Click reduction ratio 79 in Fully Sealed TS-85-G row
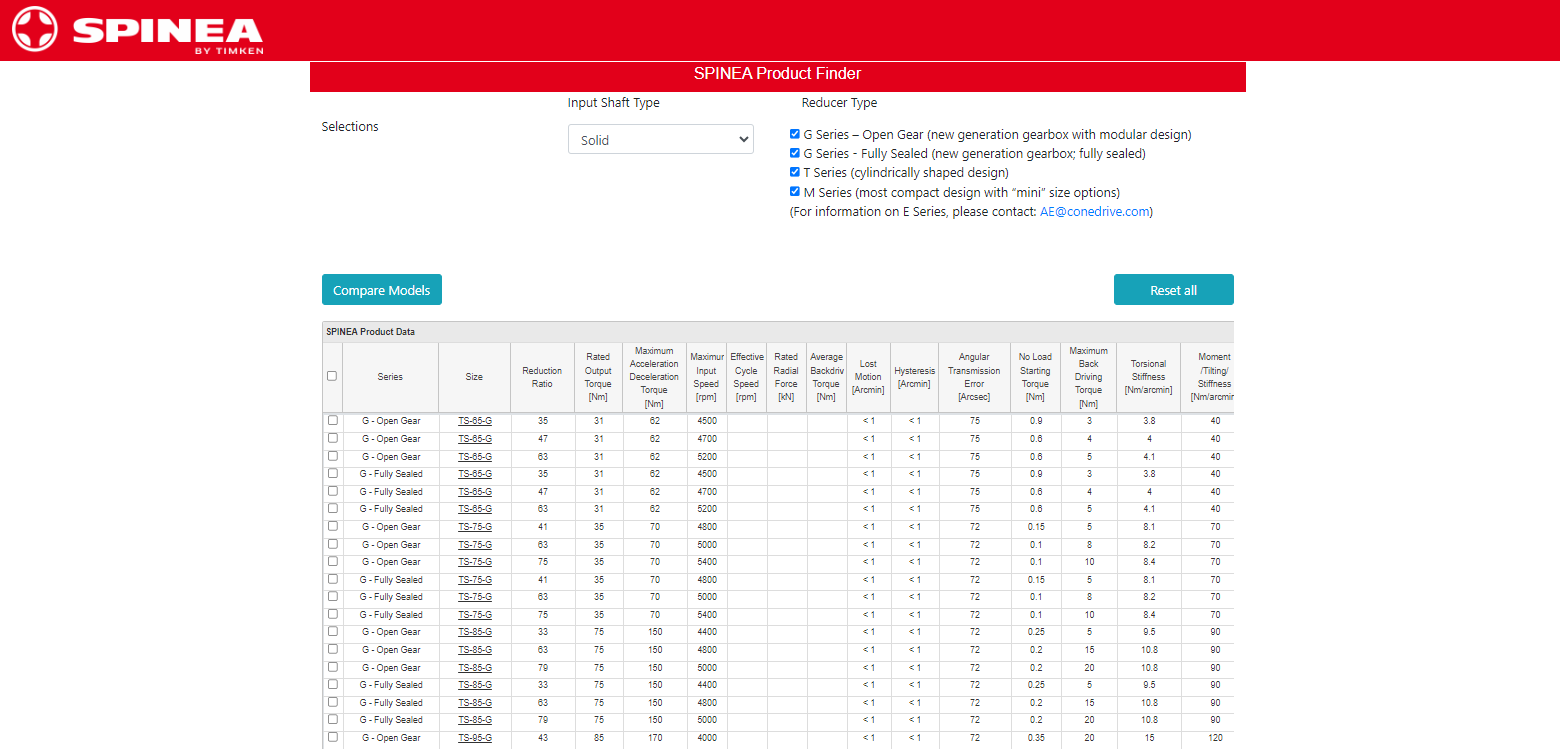Image resolution: width=1560 pixels, height=749 pixels. pyautogui.click(x=542, y=720)
